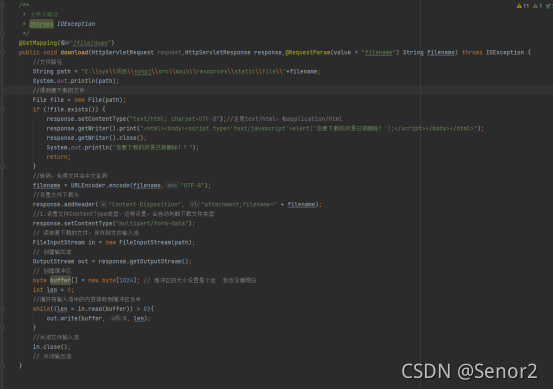Click the "Content-Disposition" string
The image size is (553, 390).
[x=145, y=205]
